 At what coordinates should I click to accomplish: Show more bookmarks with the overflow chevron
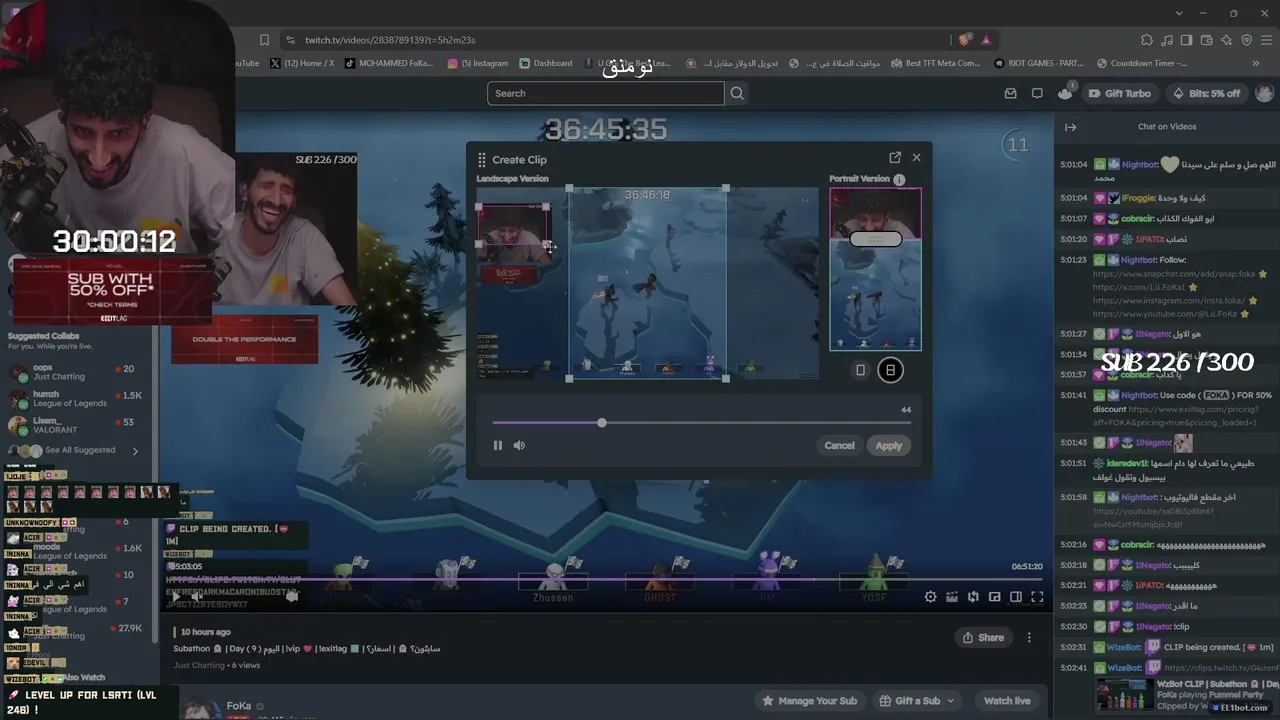coord(1256,63)
